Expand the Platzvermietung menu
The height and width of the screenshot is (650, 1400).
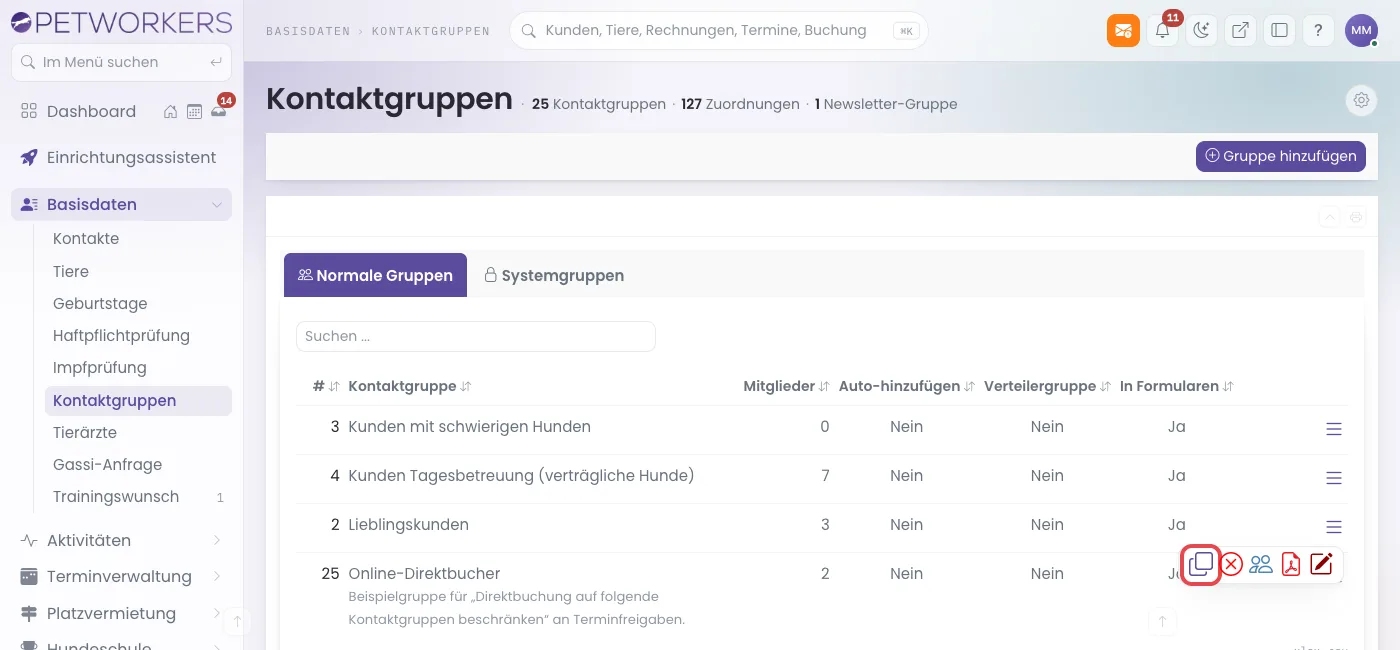click(x=217, y=613)
